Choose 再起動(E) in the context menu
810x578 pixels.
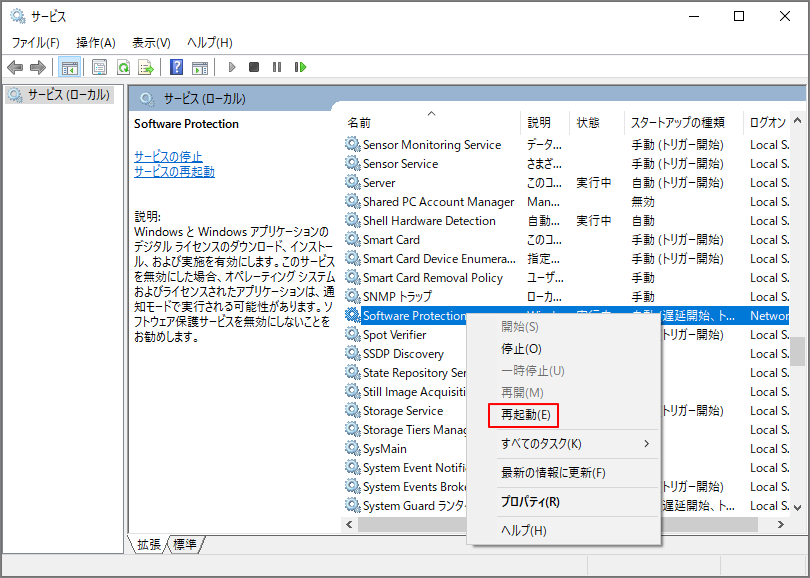click(564, 415)
